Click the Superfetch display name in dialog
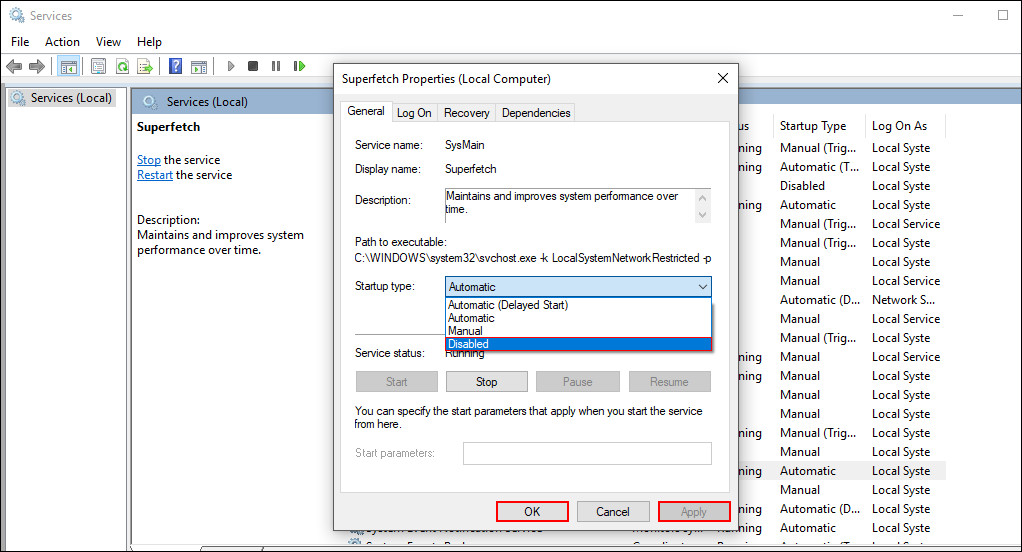Viewport: 1022px width, 552px height. point(470,169)
